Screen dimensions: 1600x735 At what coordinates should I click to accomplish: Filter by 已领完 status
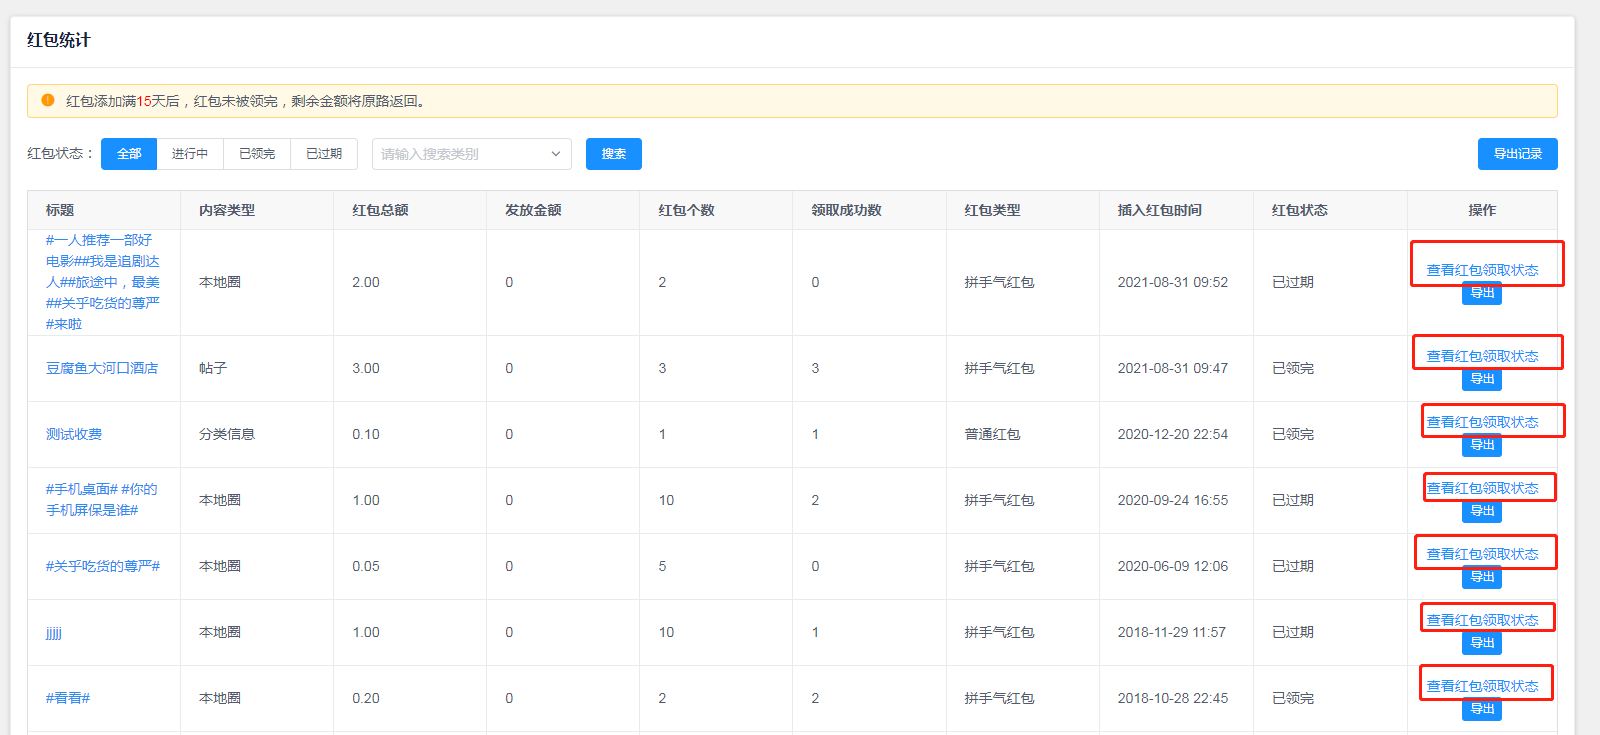257,154
